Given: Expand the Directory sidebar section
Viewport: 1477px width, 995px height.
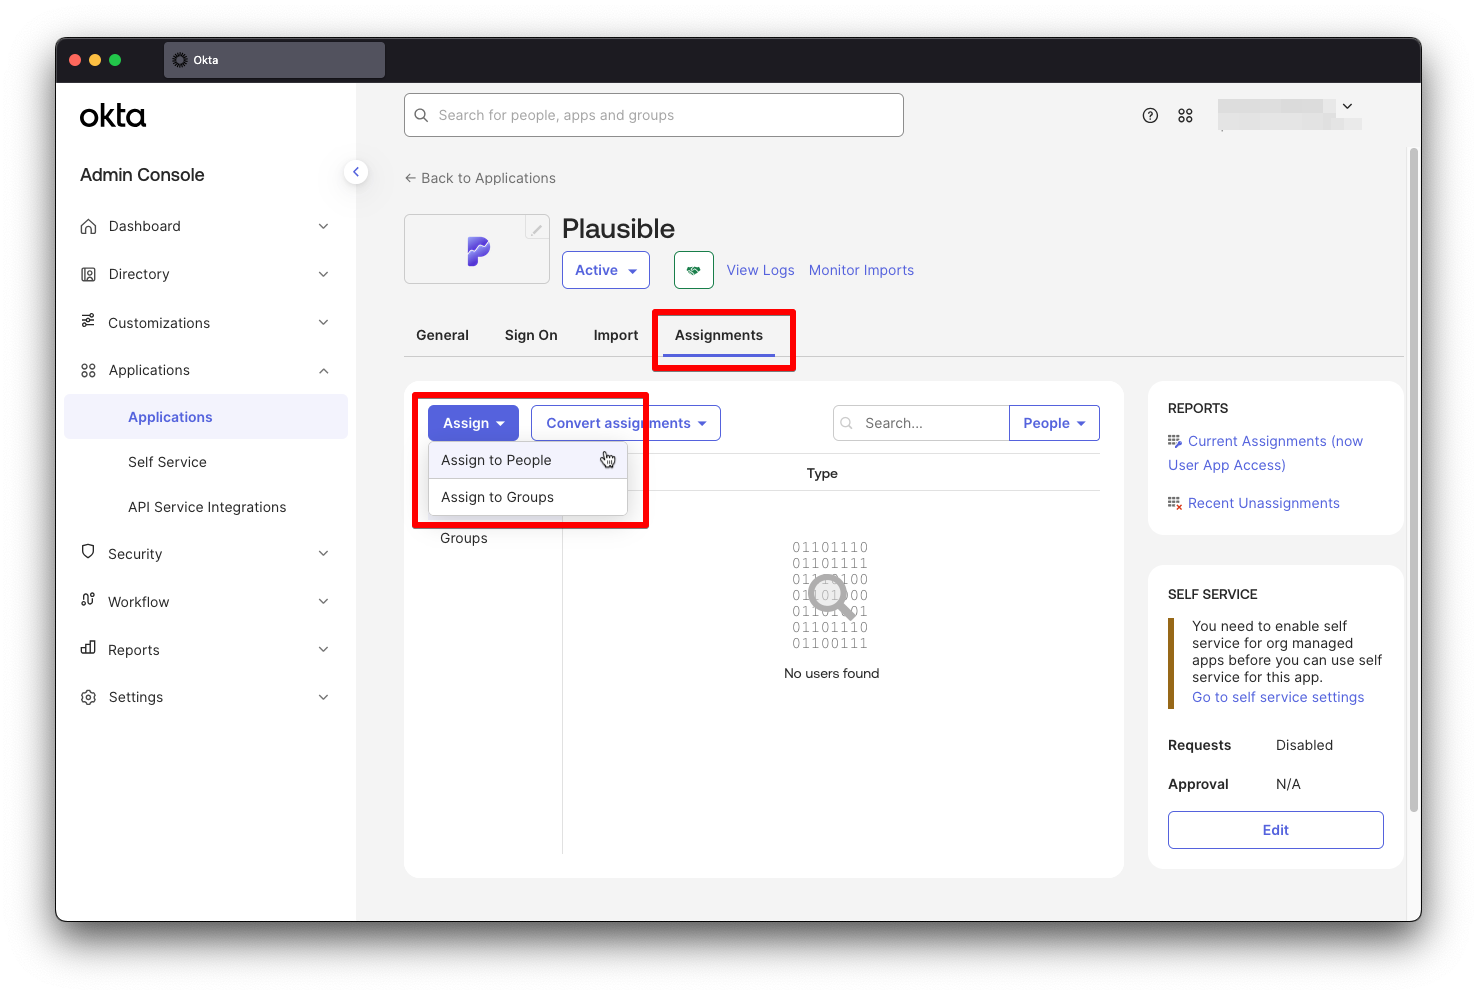Looking at the screenshot, I should [323, 274].
